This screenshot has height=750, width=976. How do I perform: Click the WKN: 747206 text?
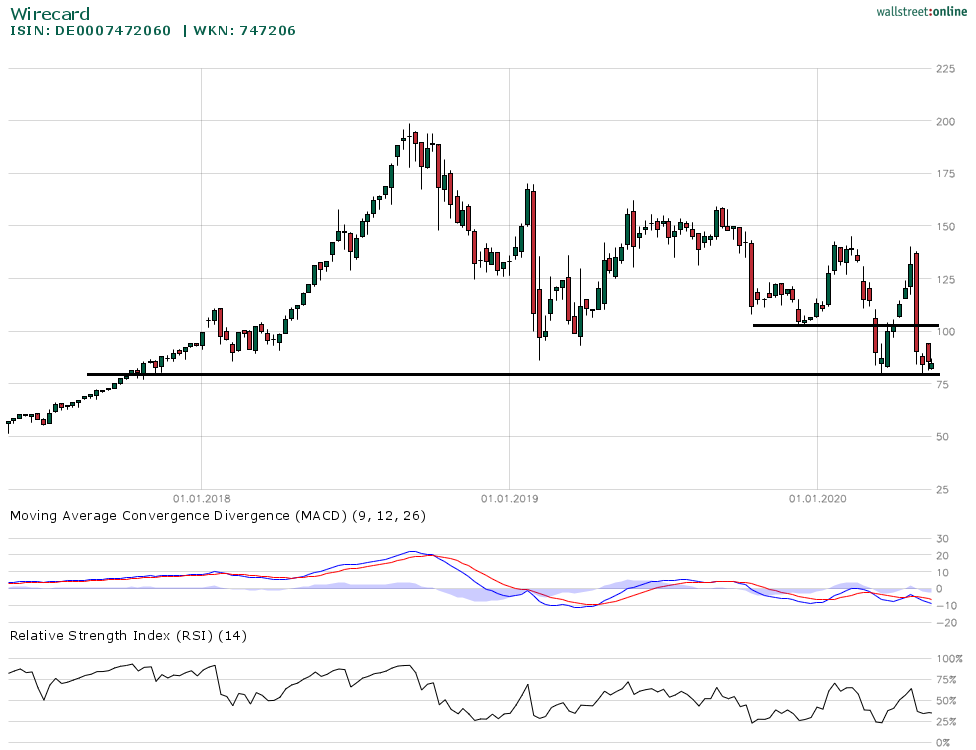click(245, 30)
